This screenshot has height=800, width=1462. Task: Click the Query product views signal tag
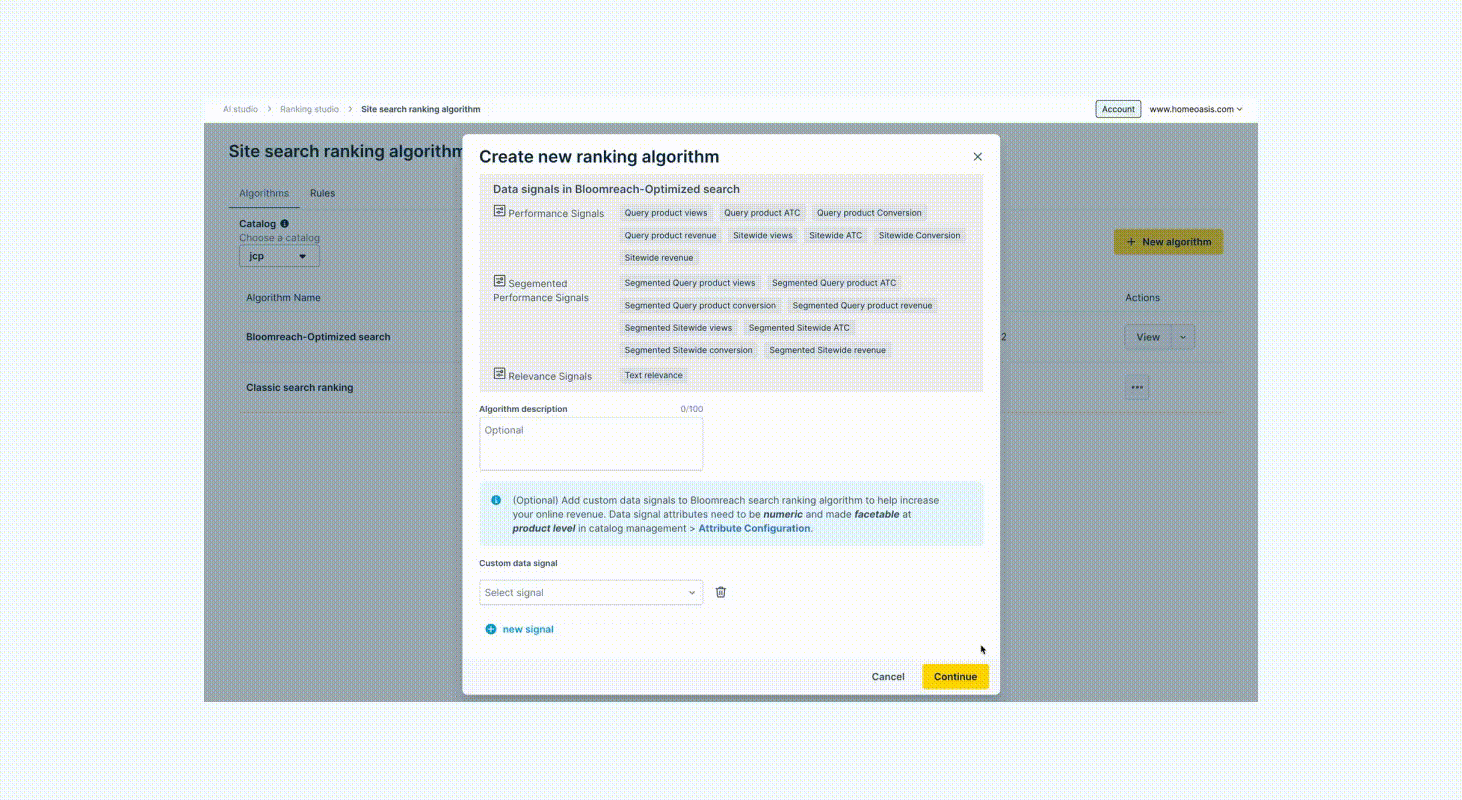point(666,213)
